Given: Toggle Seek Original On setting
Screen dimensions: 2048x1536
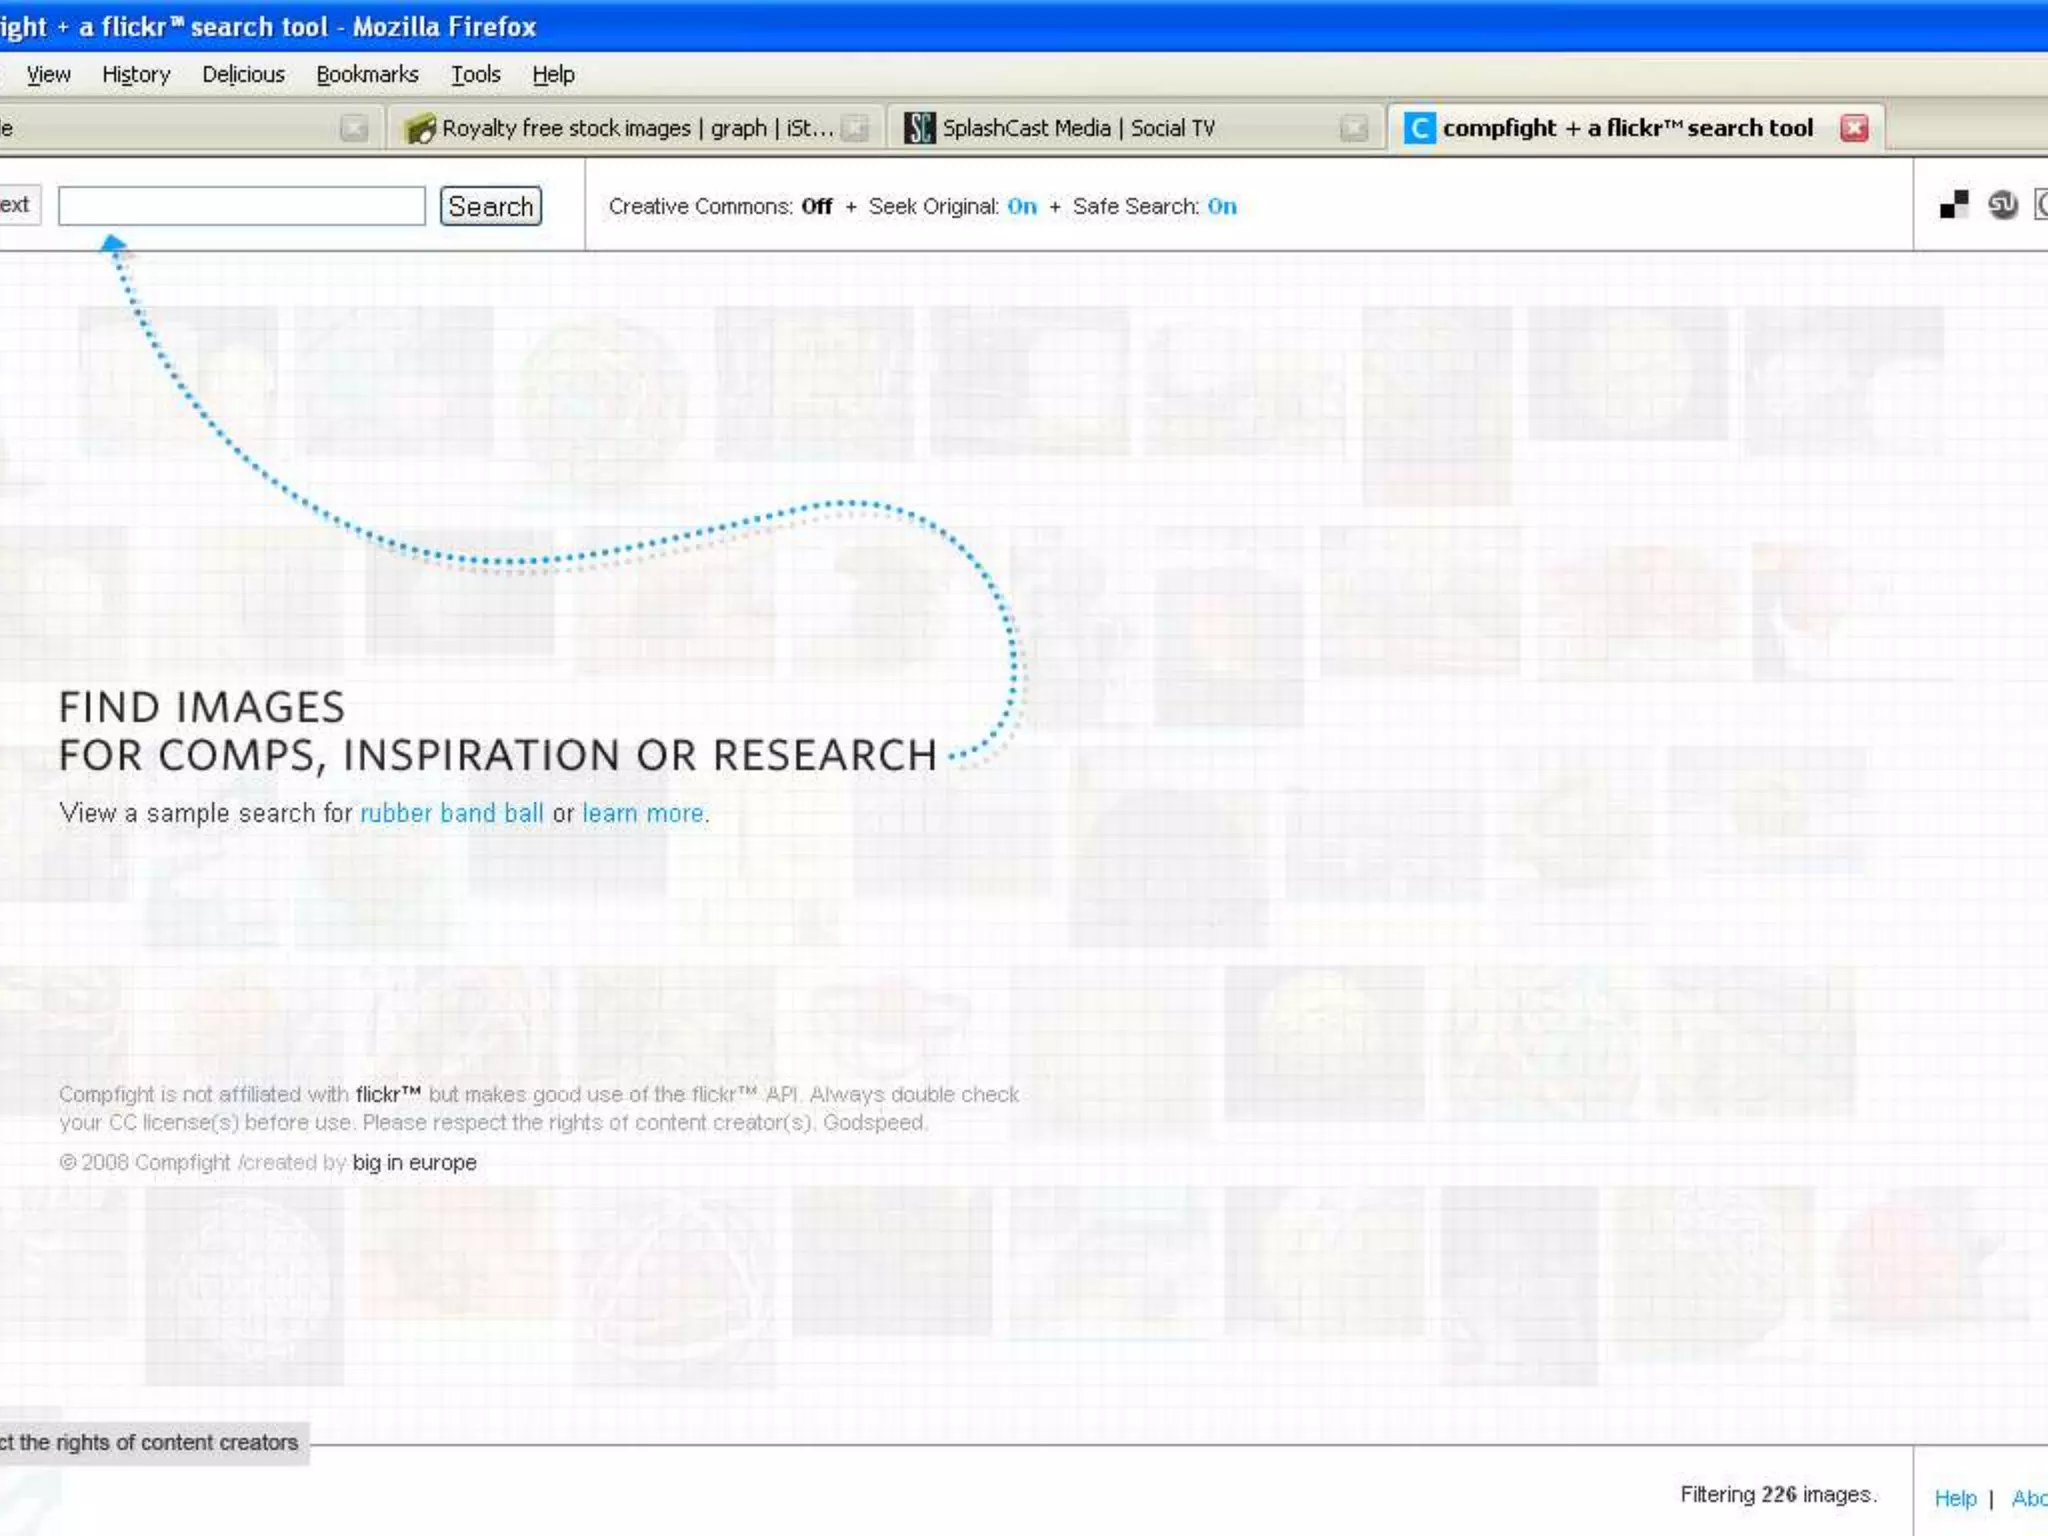Looking at the screenshot, I should [1021, 206].
